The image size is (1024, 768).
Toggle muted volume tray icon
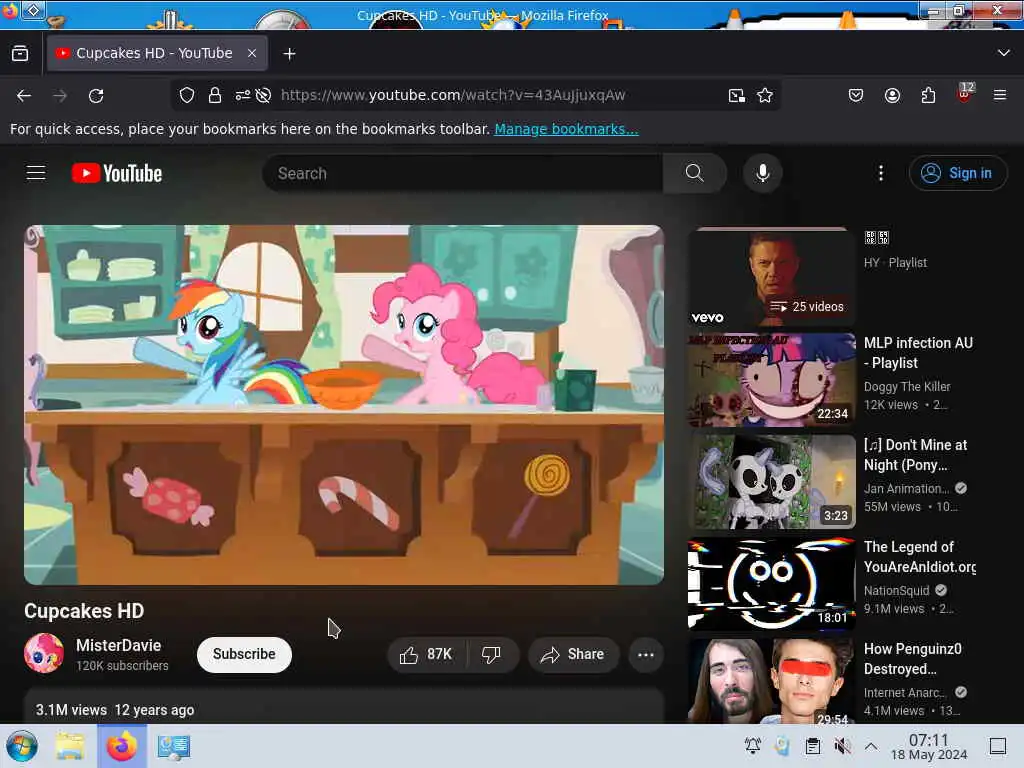pos(842,745)
